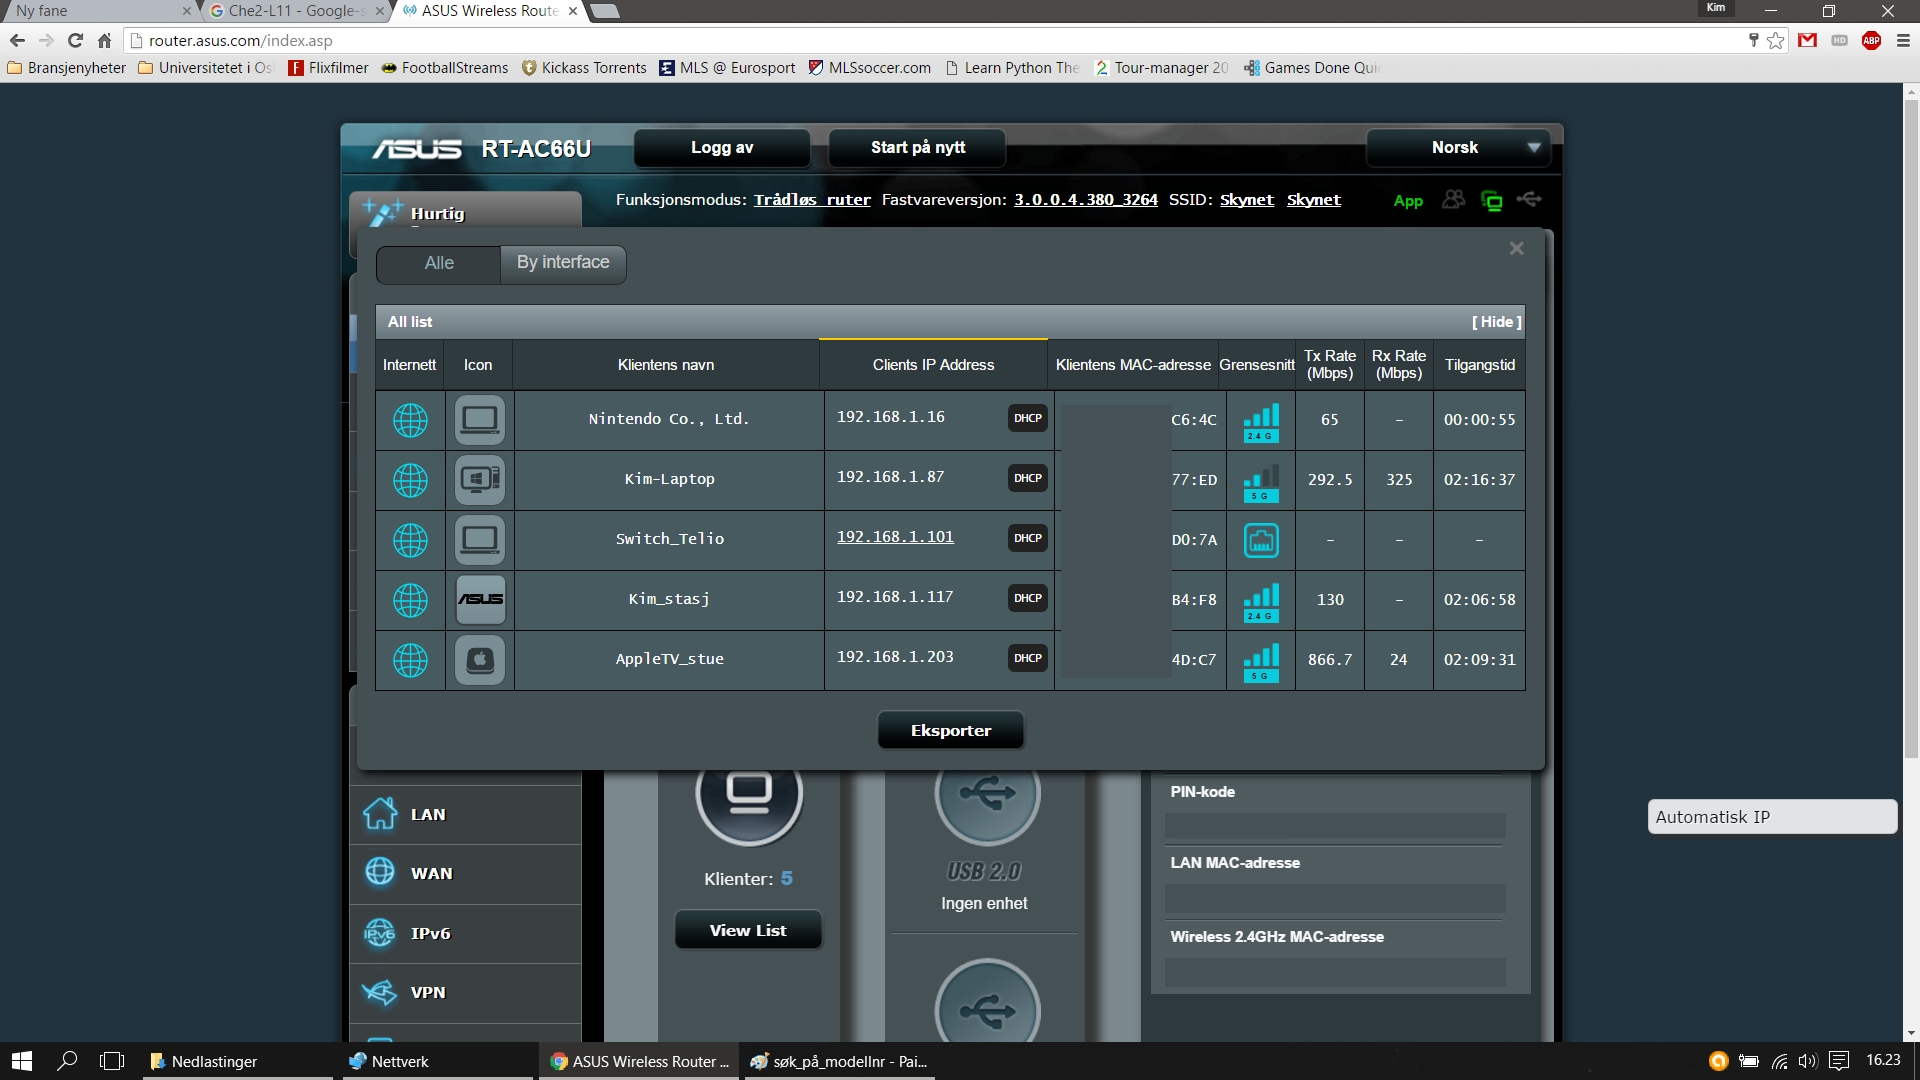This screenshot has height=1080, width=1920.
Task: Click the Apple device icon for AppleTV_stue
Action: 480,660
